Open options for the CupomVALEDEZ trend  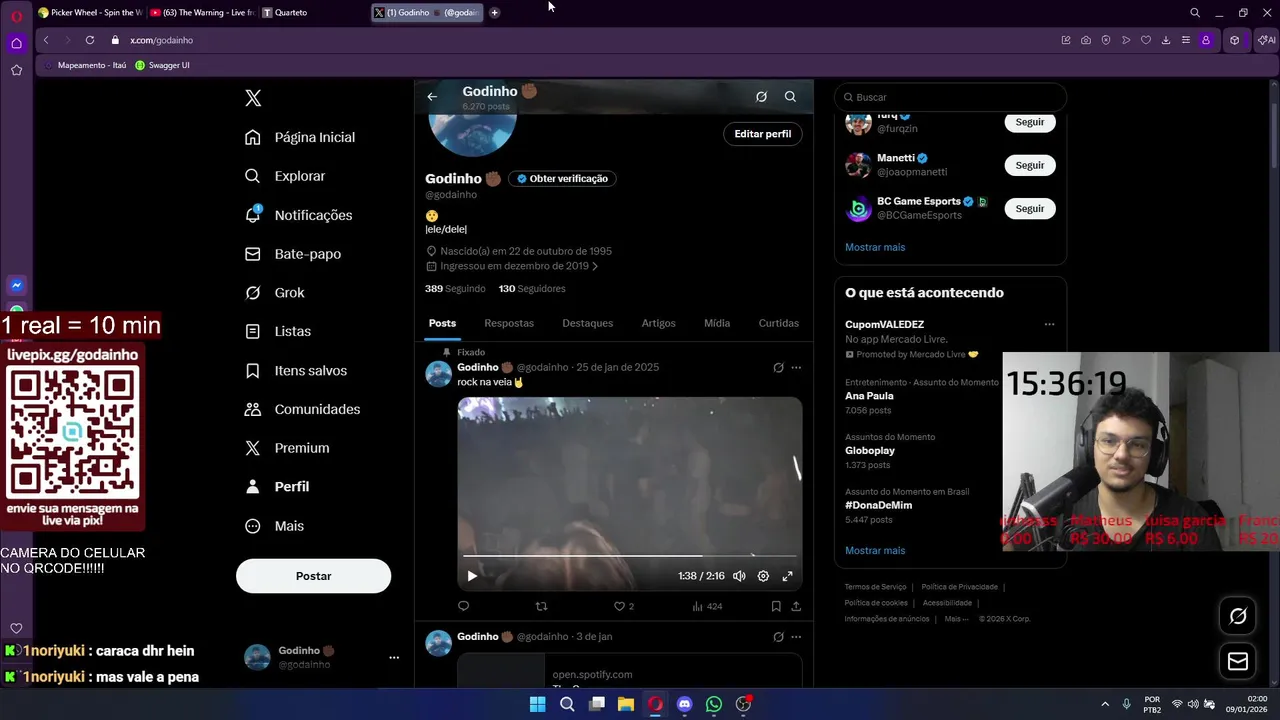pos(1049,324)
